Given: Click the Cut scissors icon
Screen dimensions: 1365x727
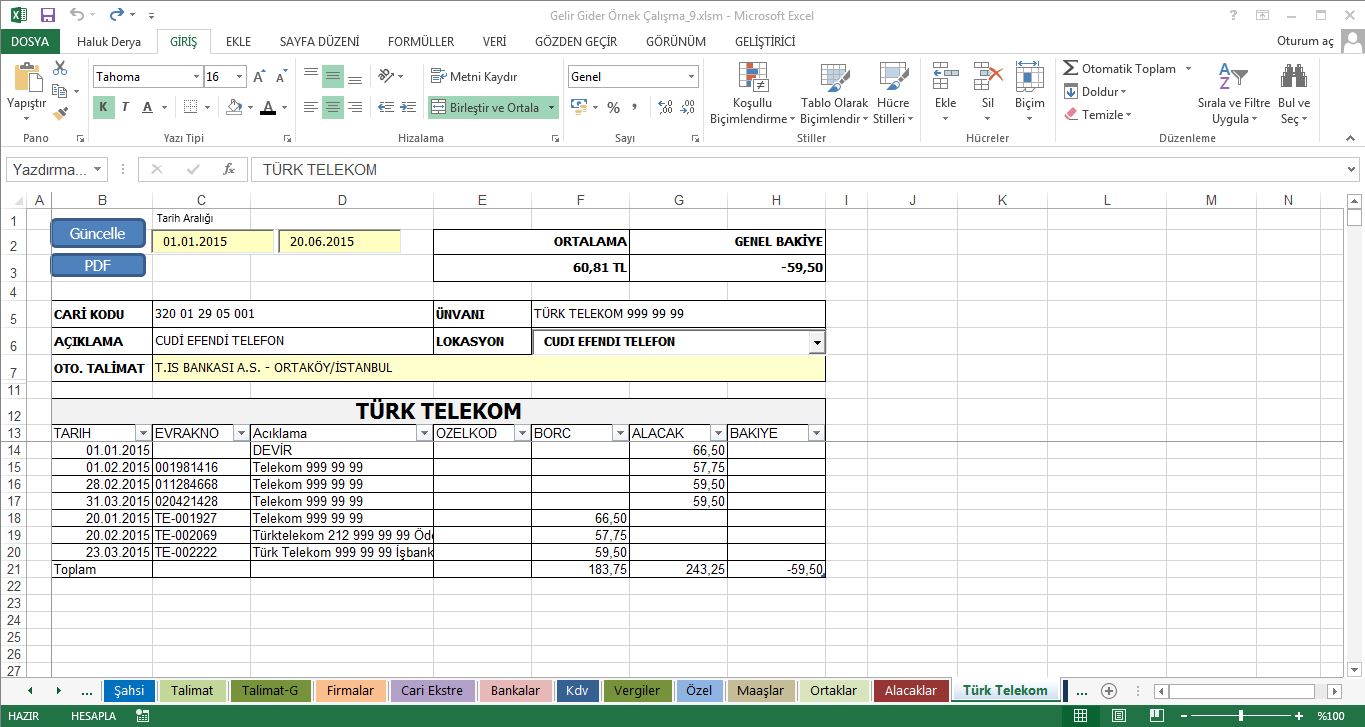Looking at the screenshot, I should coord(60,68).
